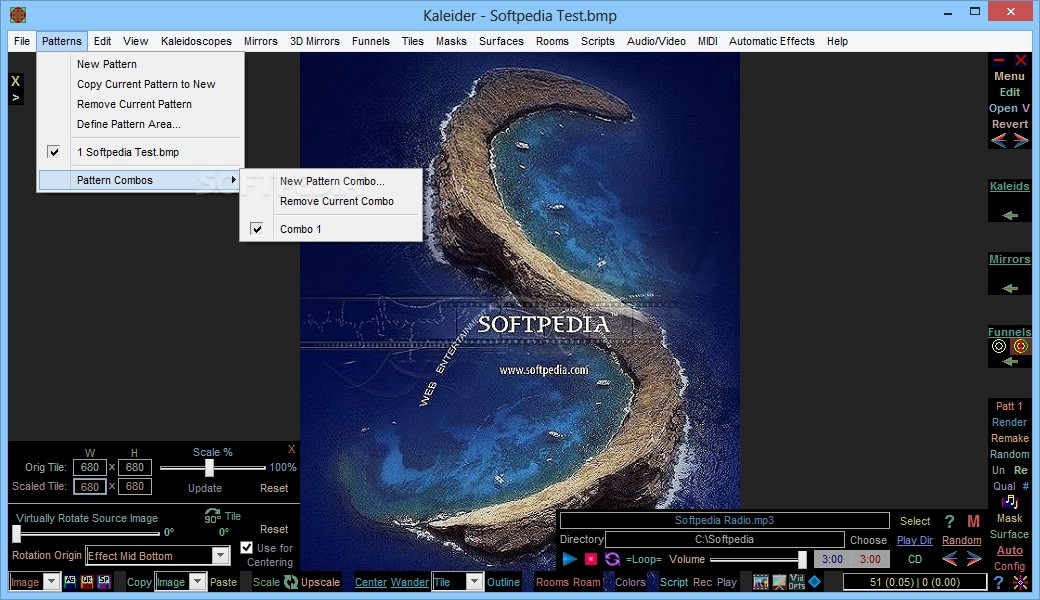Viewport: 1040px width, 600px height.
Task: Click the Random audio link
Action: click(961, 540)
